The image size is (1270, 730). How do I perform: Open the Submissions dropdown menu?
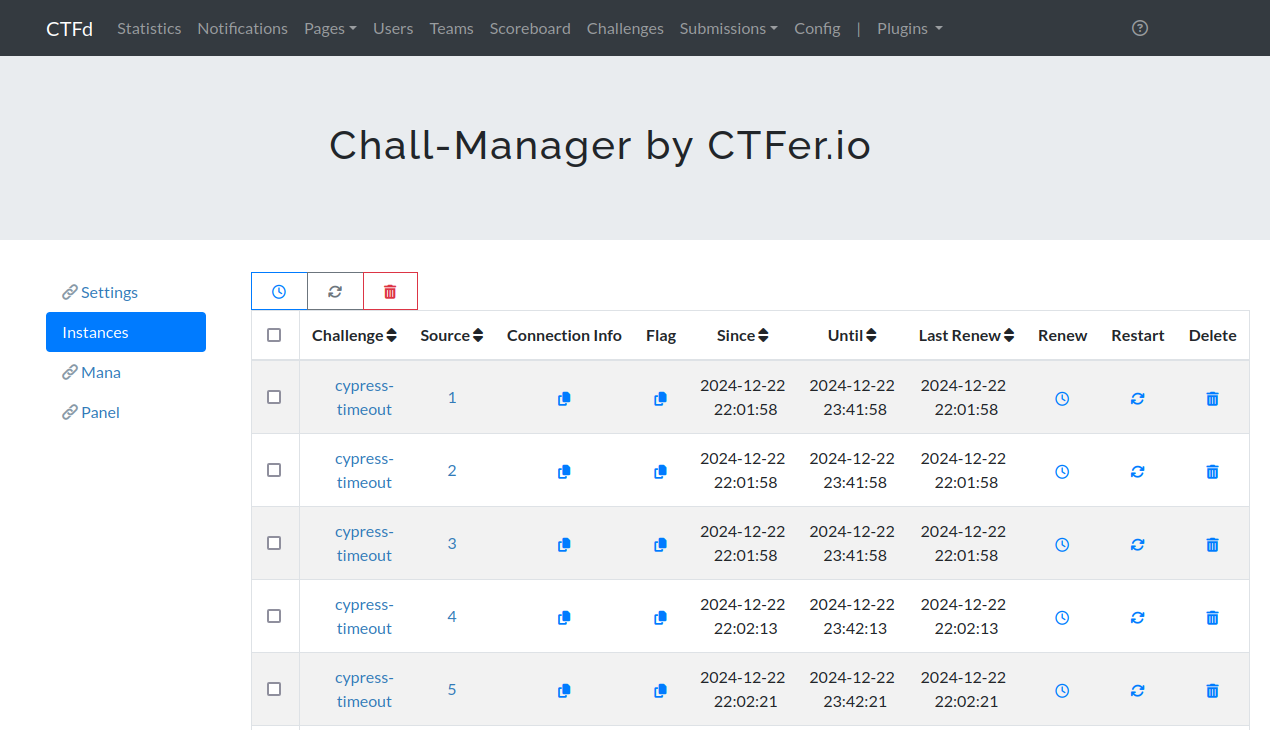tap(728, 28)
